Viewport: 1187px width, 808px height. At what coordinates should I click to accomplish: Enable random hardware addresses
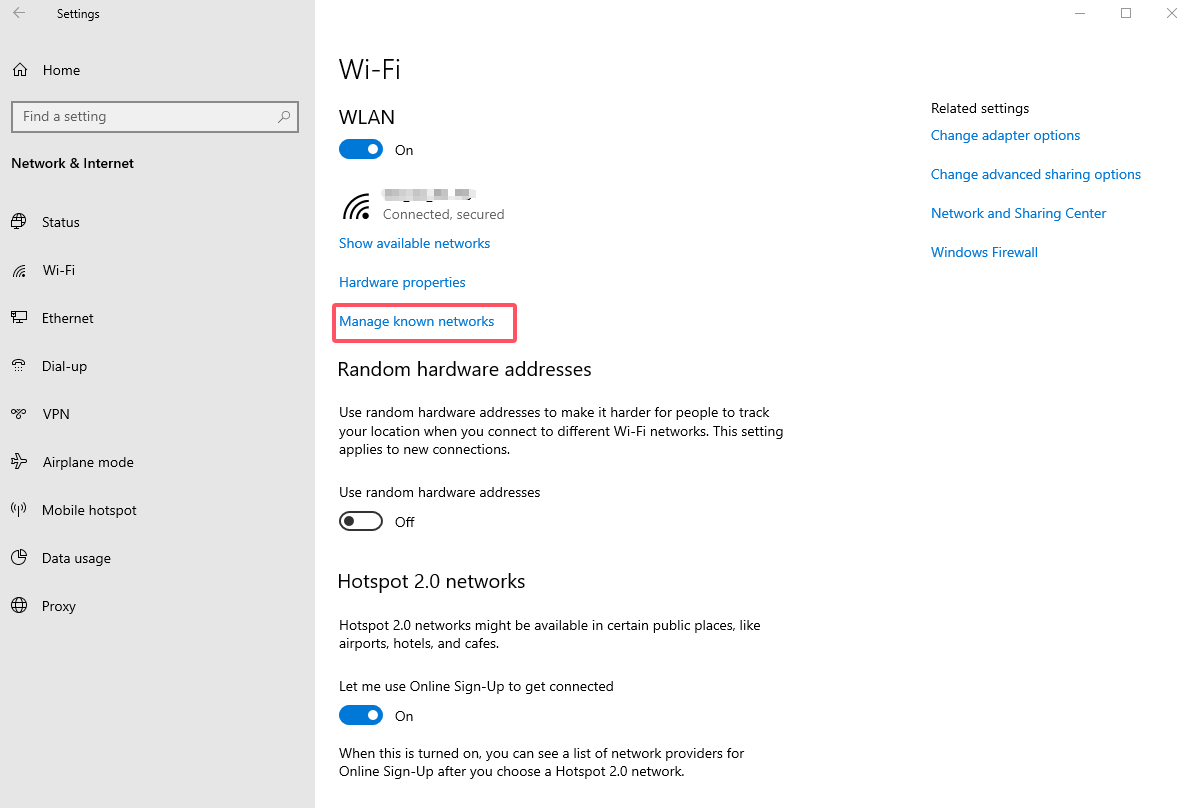[361, 520]
